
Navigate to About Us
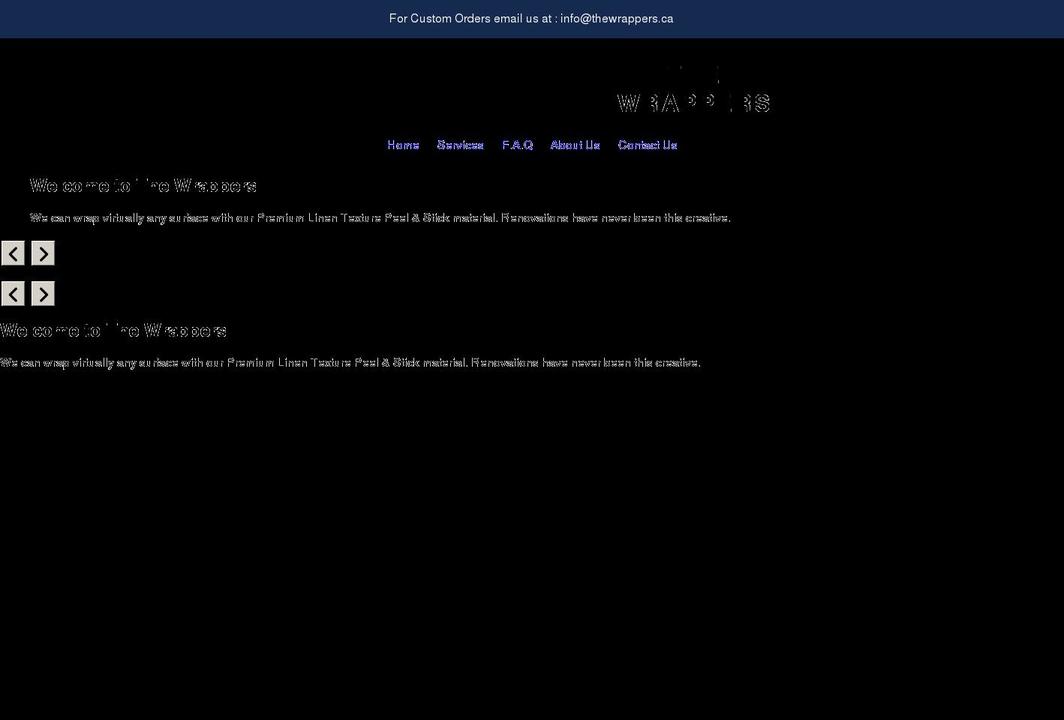(575, 145)
